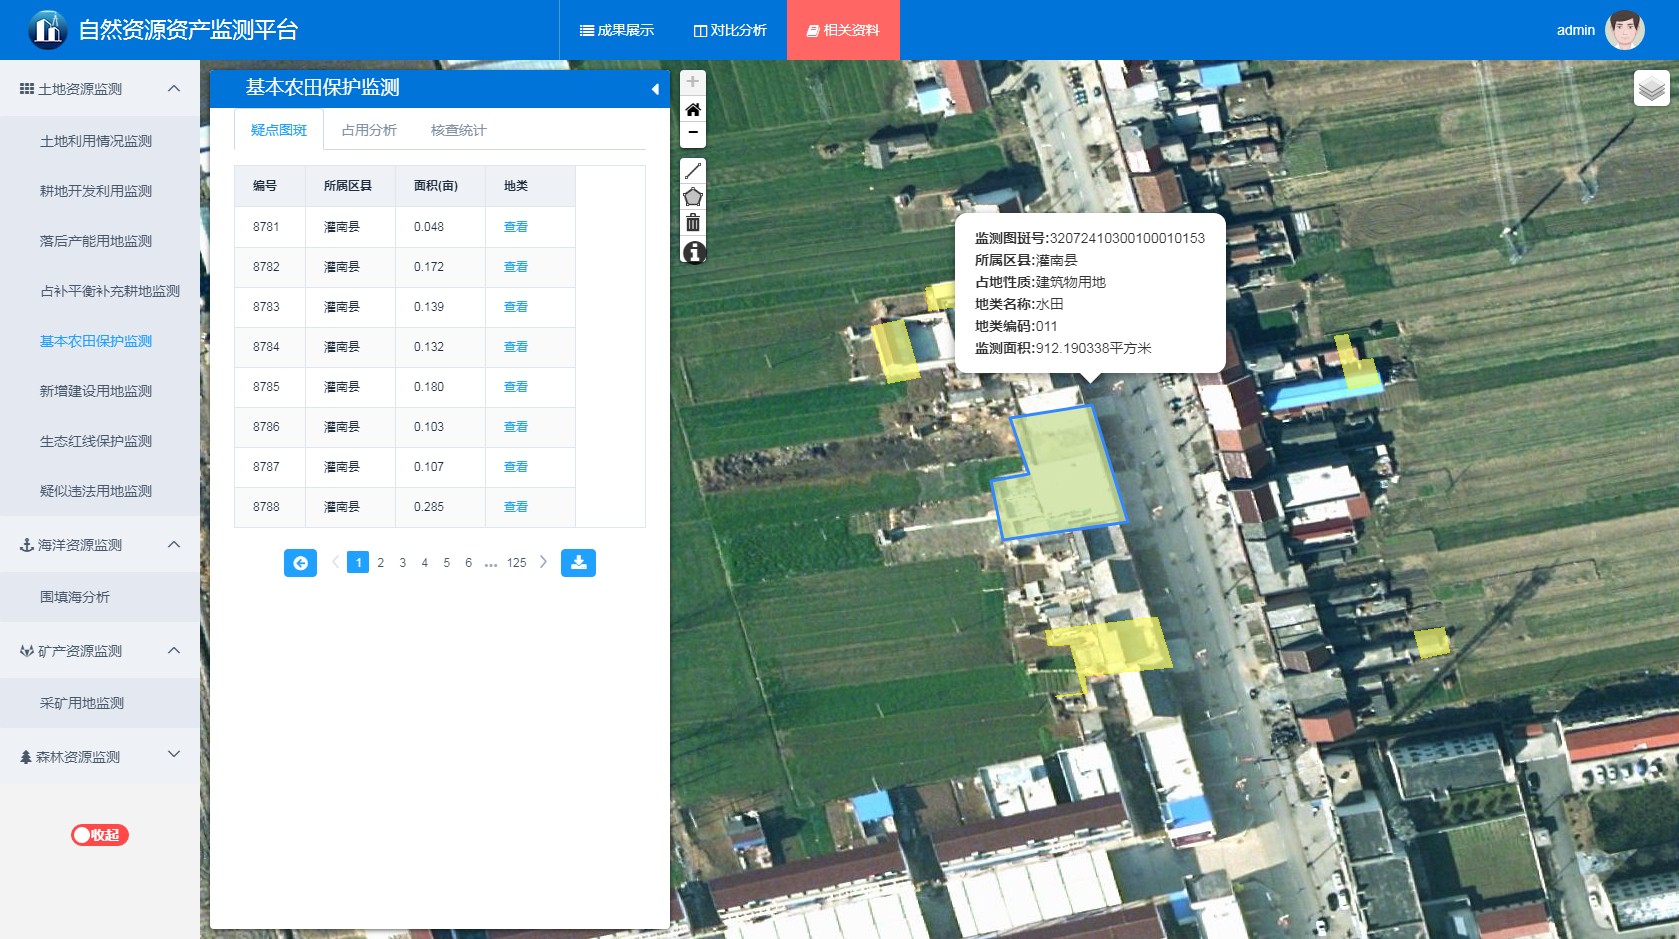Download the table data with blue button
This screenshot has width=1679, height=939.
[578, 563]
